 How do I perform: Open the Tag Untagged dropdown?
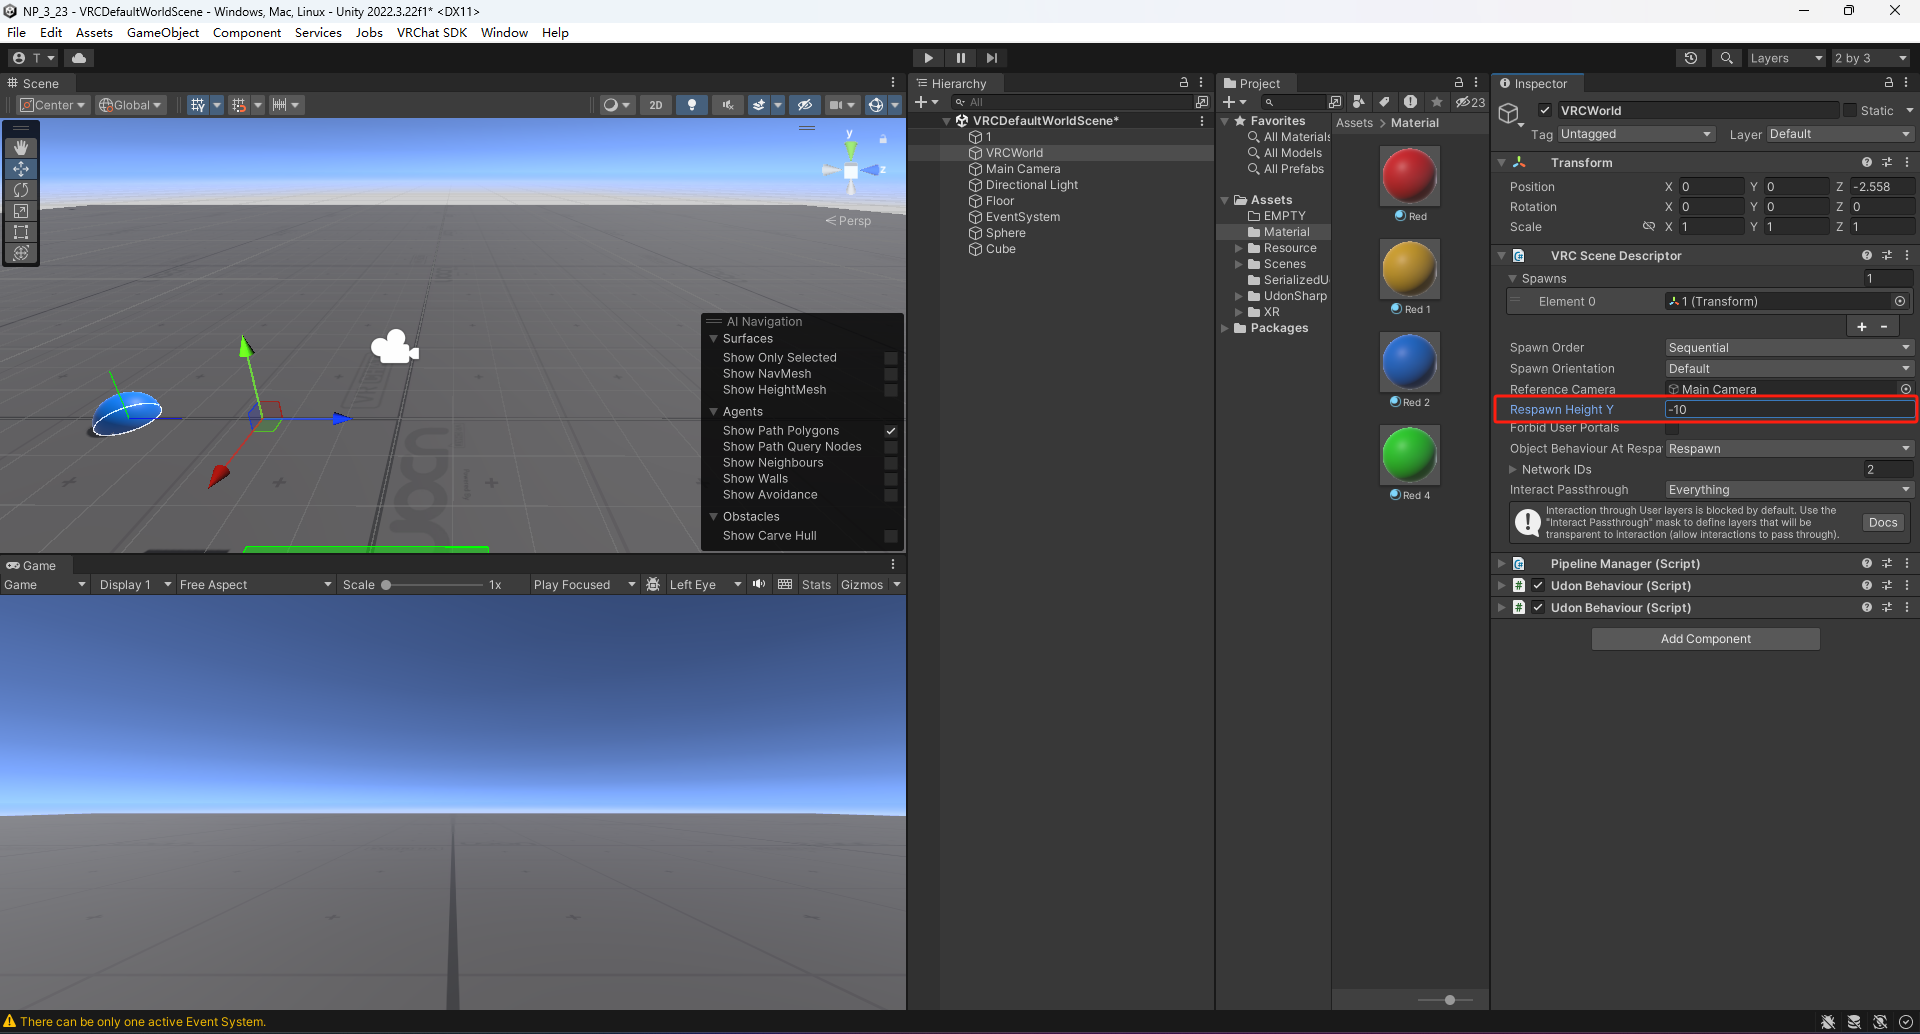tap(1637, 134)
